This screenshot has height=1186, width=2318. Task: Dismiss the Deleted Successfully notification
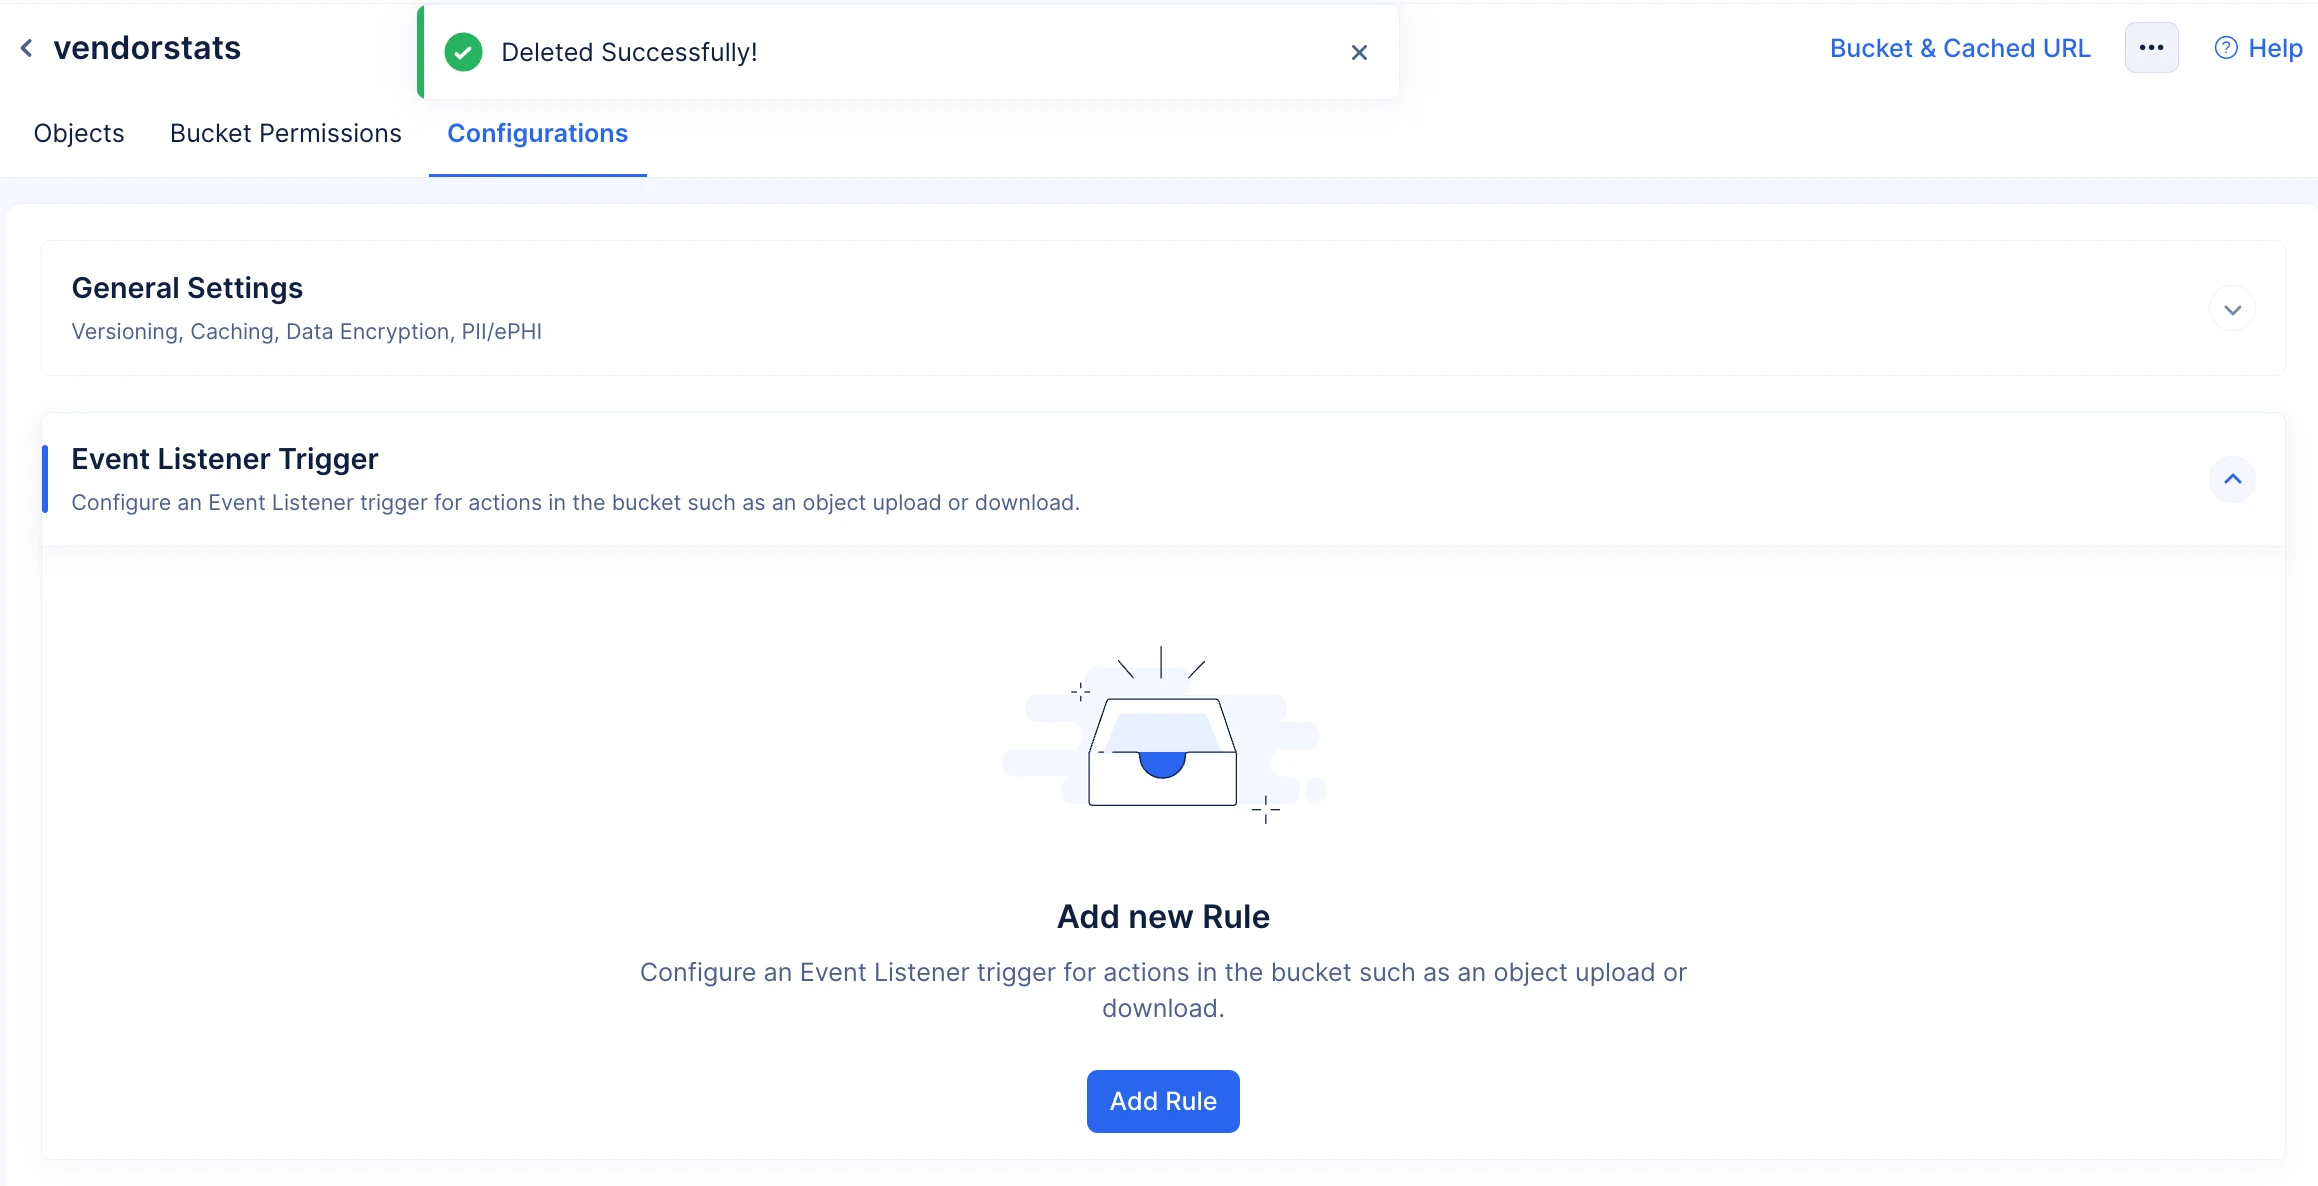pos(1359,52)
